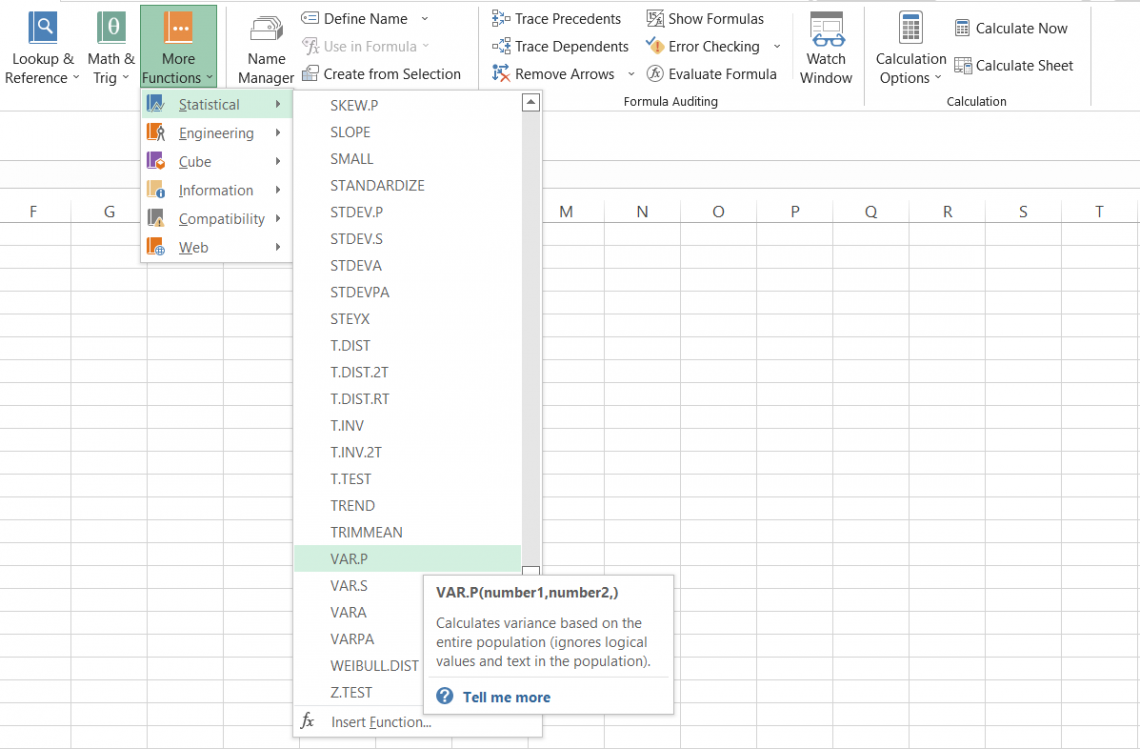Click Trace Dependents
The image size is (1140, 749).
click(560, 45)
